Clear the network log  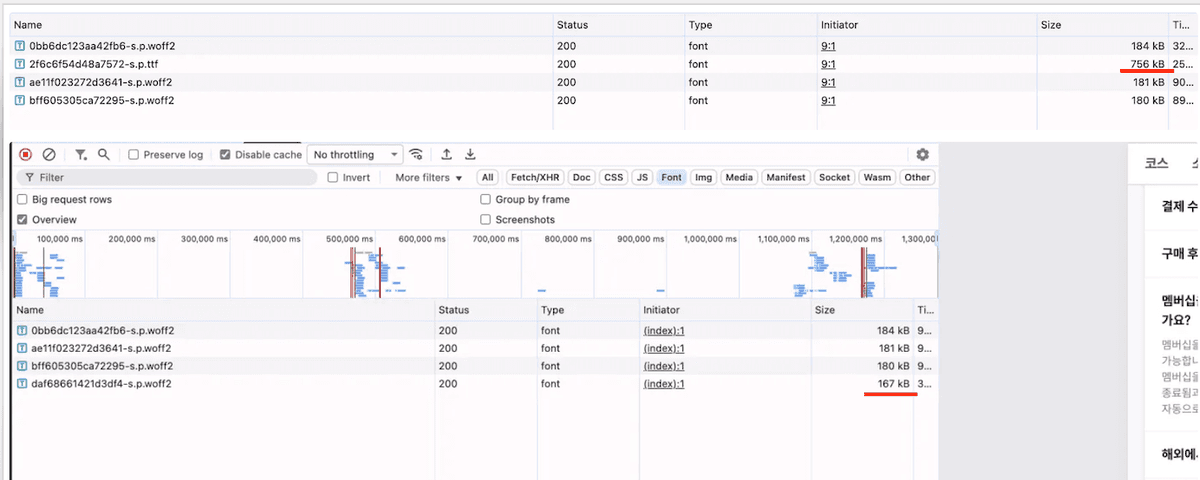coord(48,155)
